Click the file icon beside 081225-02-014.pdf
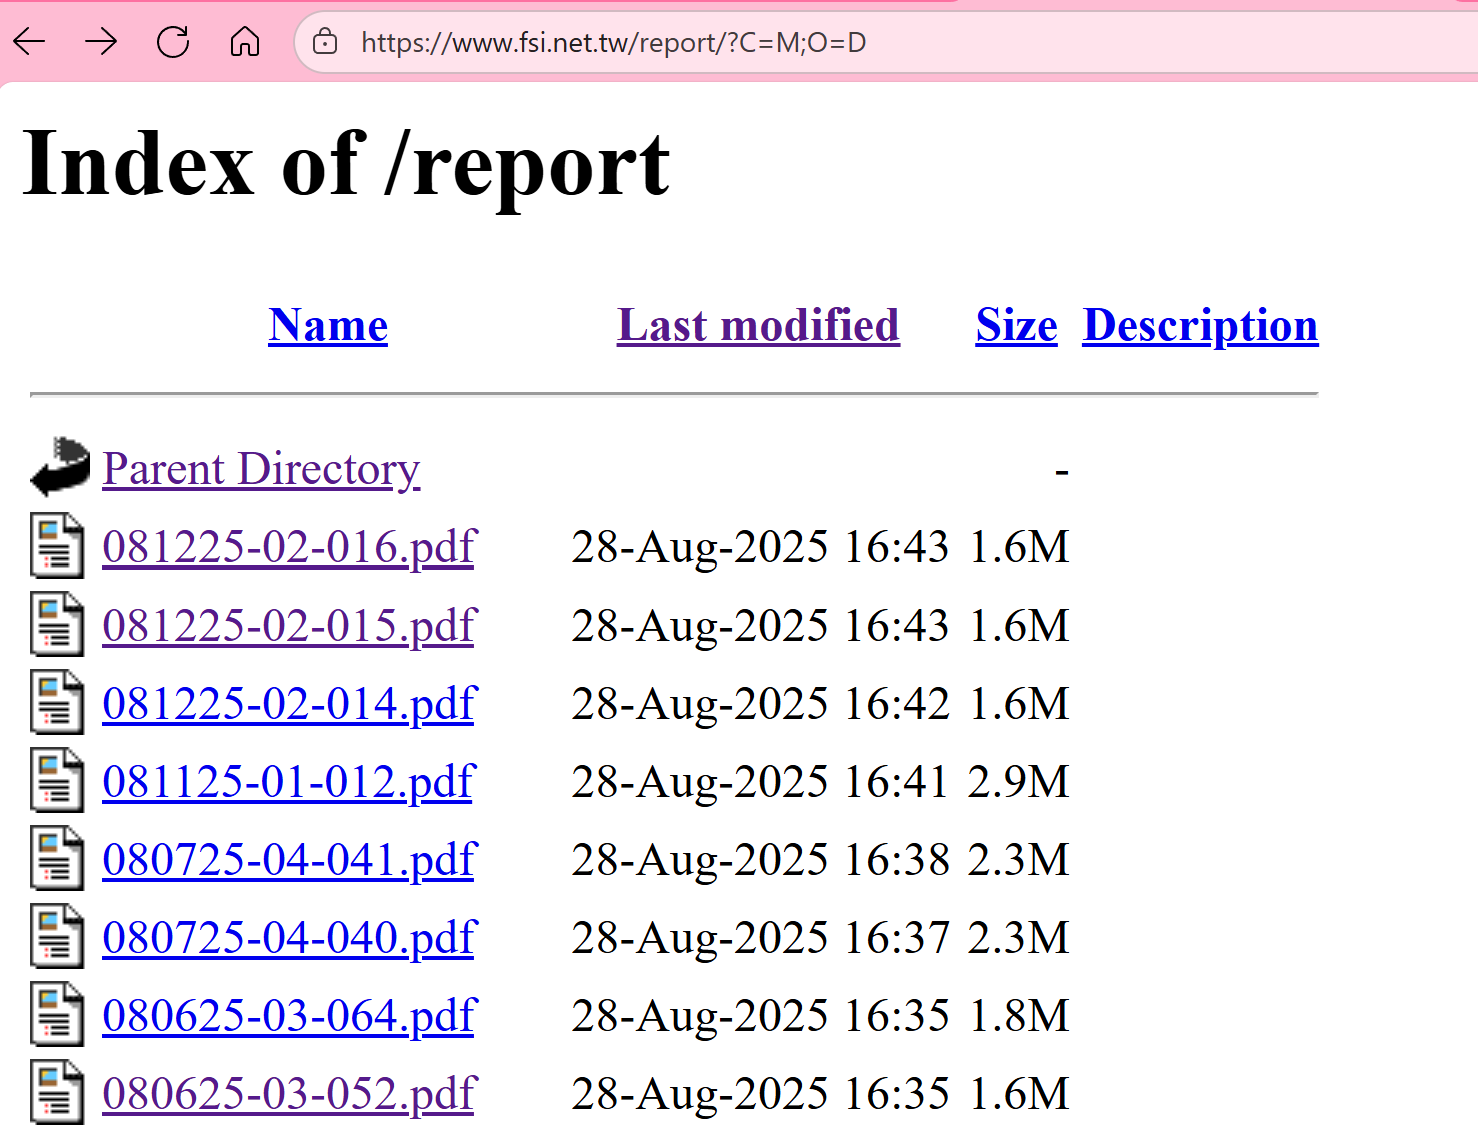 57,702
